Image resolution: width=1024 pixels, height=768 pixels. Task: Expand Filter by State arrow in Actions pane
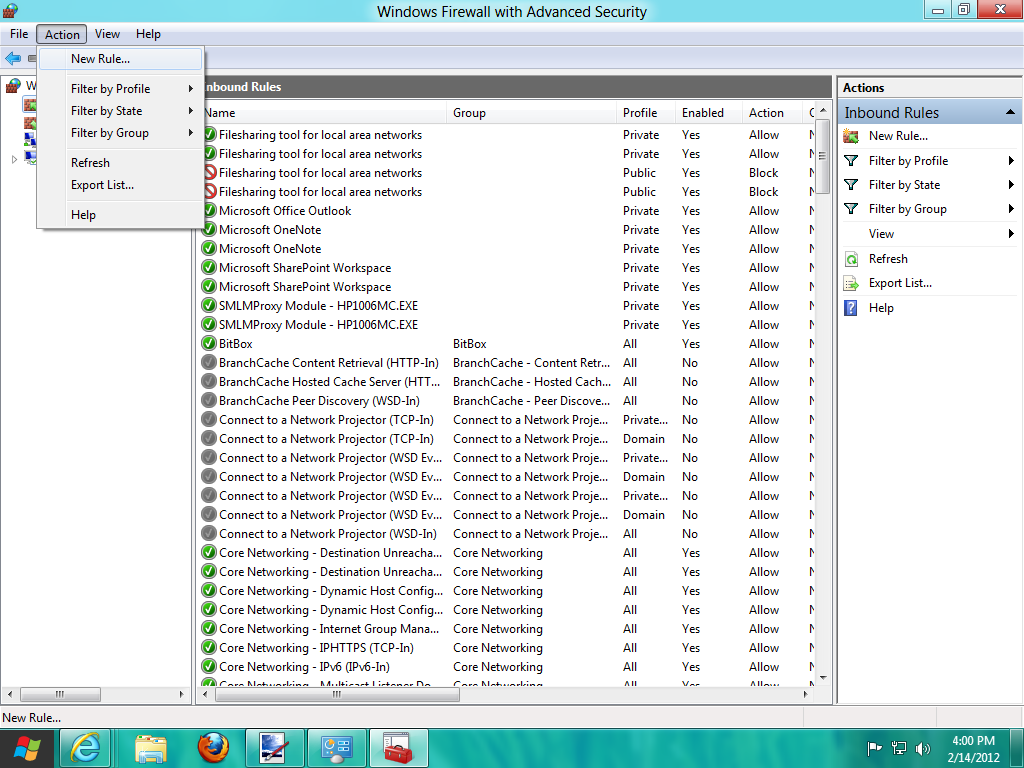pos(1010,185)
